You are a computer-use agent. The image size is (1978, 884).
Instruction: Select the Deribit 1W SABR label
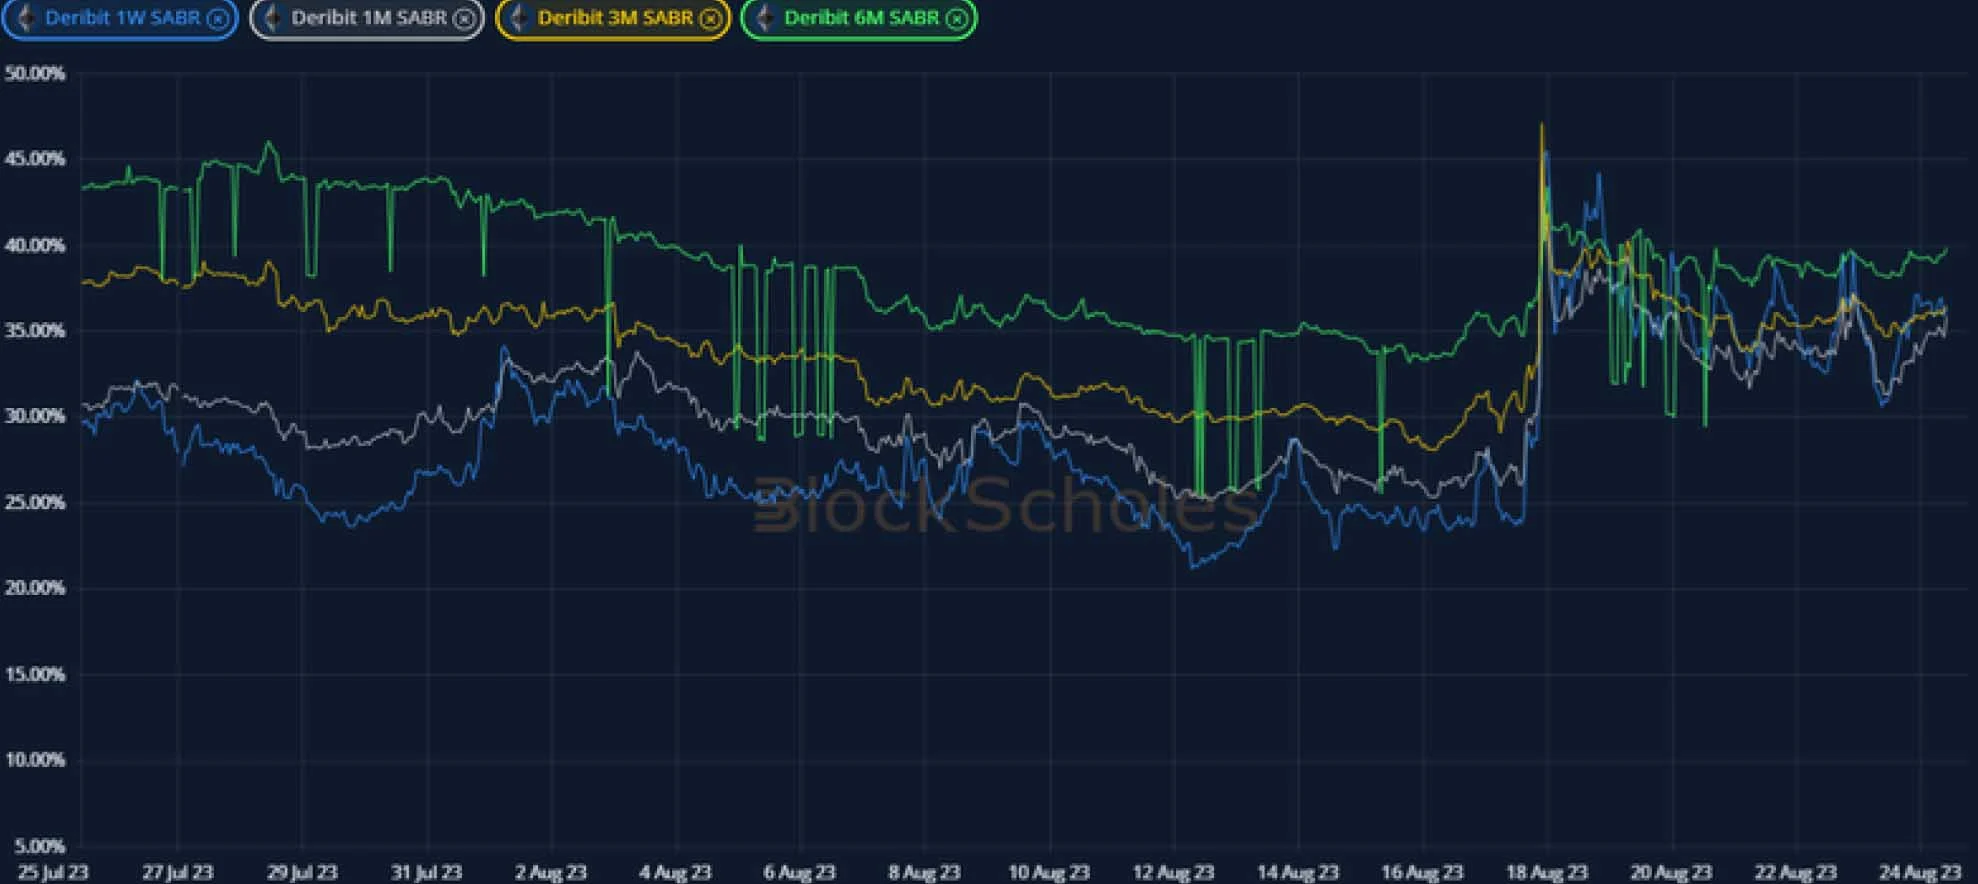coord(122,18)
